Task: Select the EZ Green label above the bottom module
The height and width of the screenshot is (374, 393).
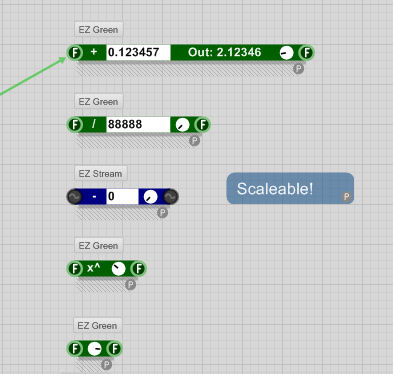Action: click(98, 325)
